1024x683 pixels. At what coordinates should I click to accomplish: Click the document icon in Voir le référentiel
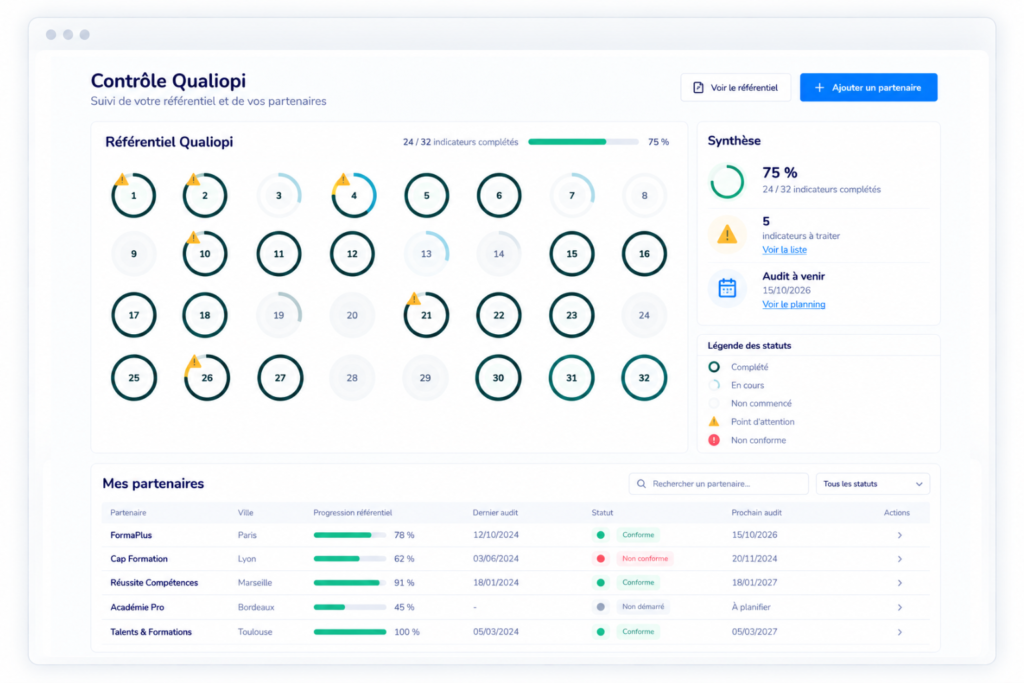698,87
